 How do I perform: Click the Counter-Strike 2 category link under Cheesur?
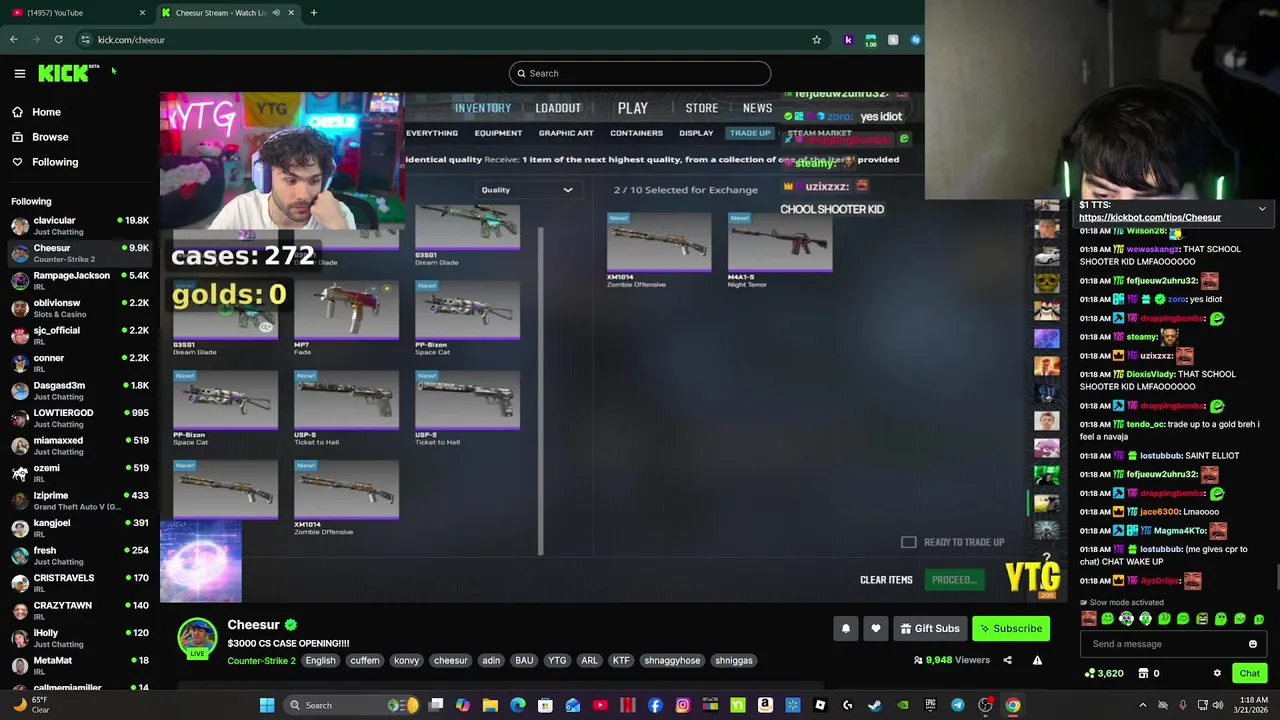click(x=261, y=660)
